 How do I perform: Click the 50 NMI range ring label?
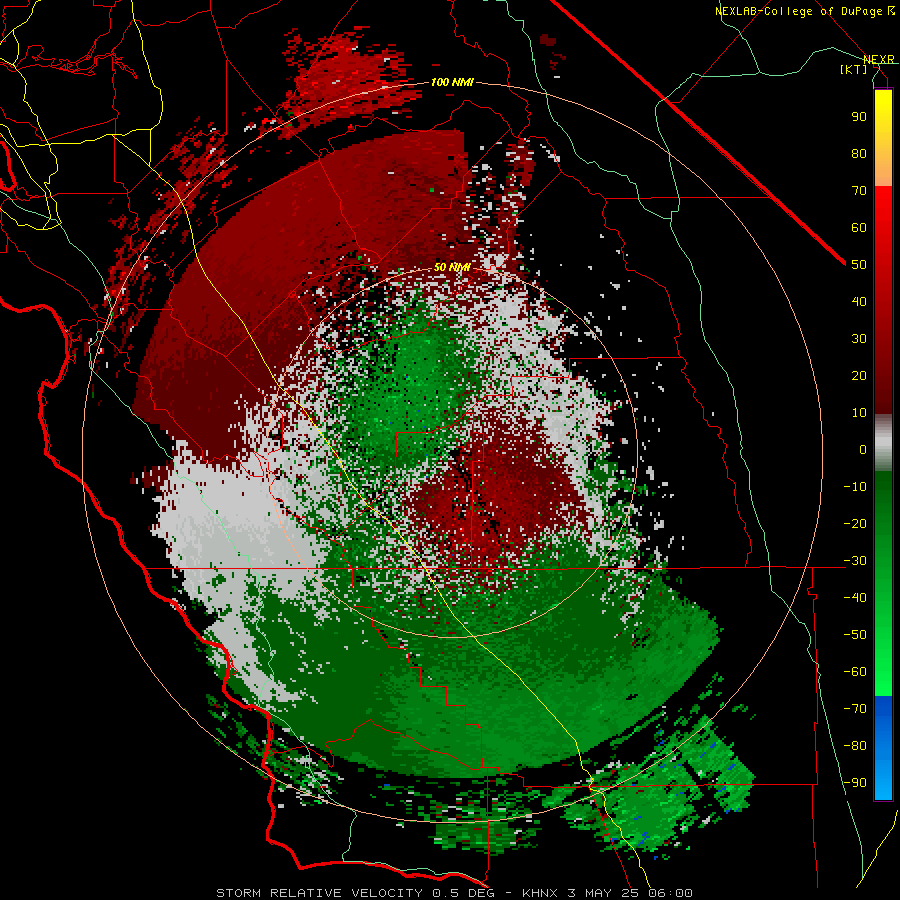point(452,267)
